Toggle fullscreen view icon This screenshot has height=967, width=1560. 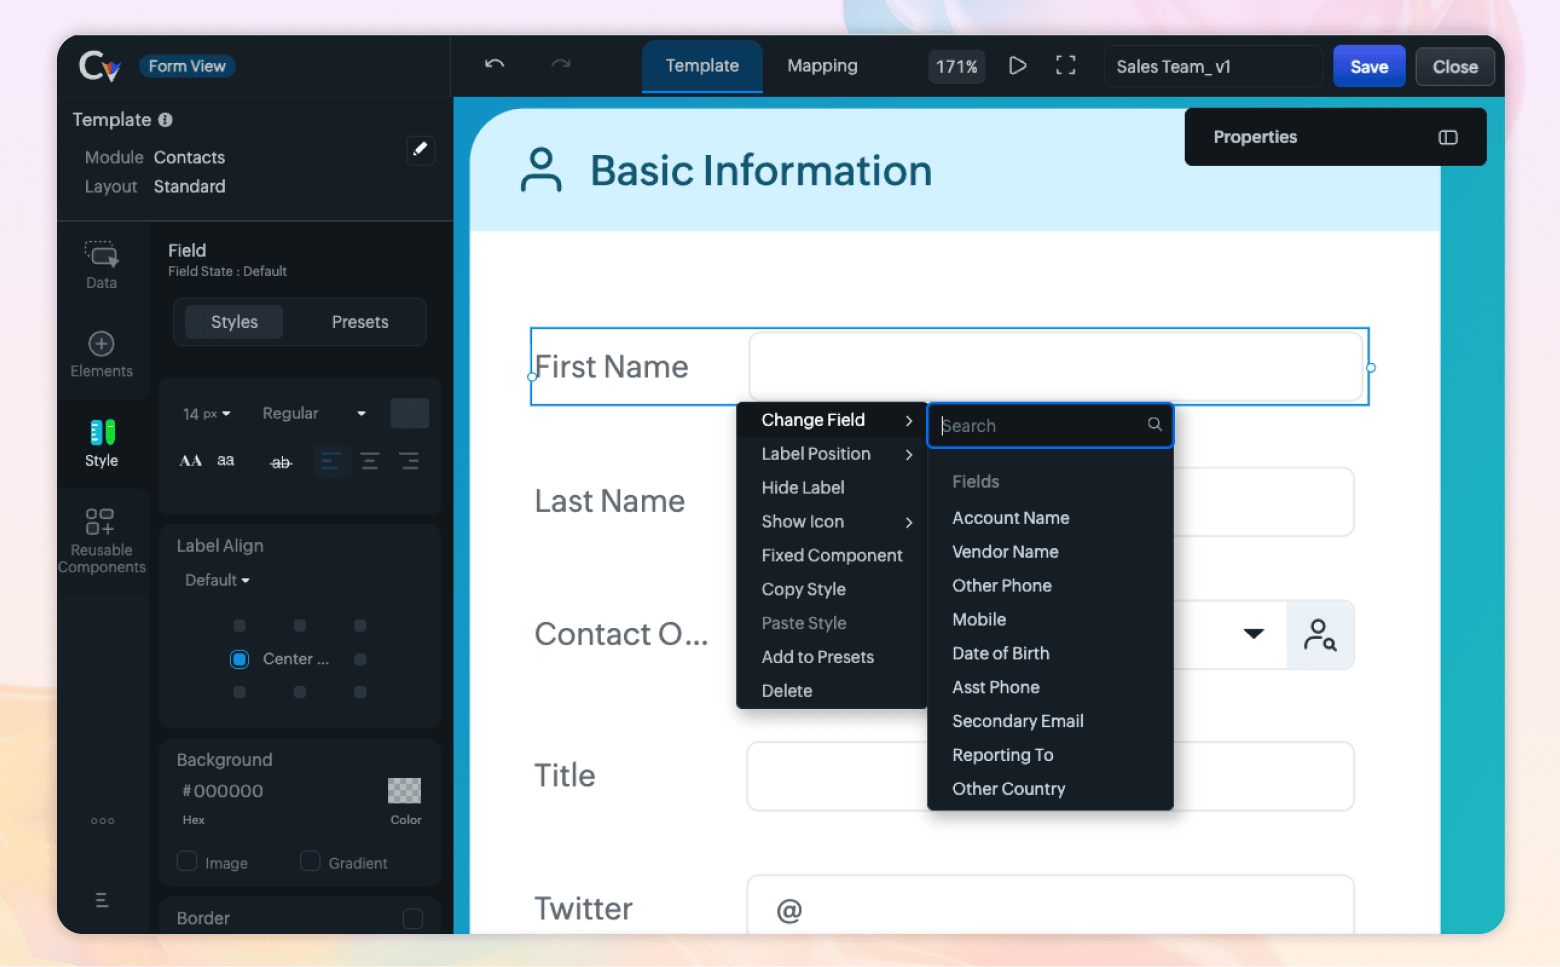[1066, 66]
